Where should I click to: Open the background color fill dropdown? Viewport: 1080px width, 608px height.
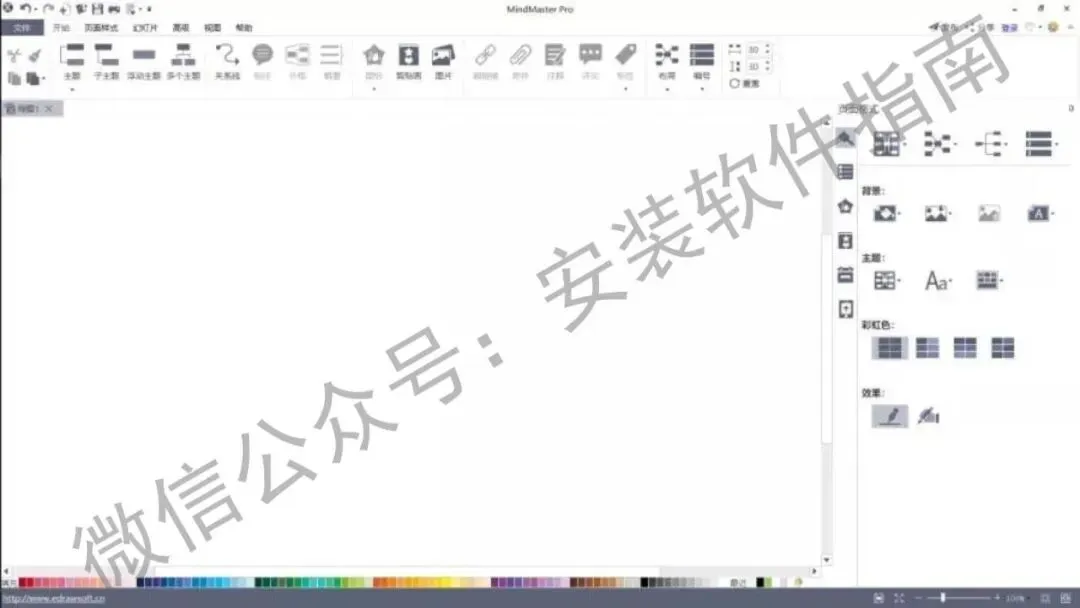coord(887,213)
